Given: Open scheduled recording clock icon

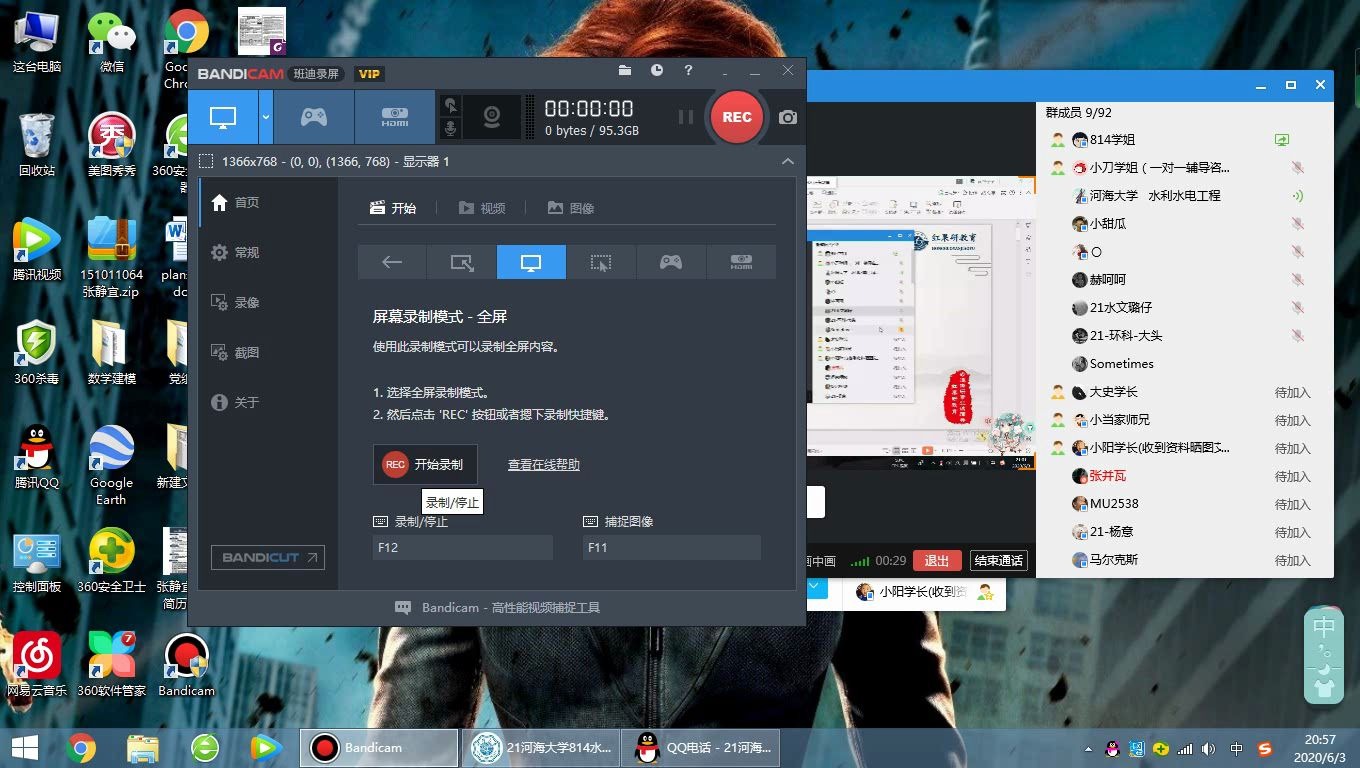Looking at the screenshot, I should (x=657, y=71).
